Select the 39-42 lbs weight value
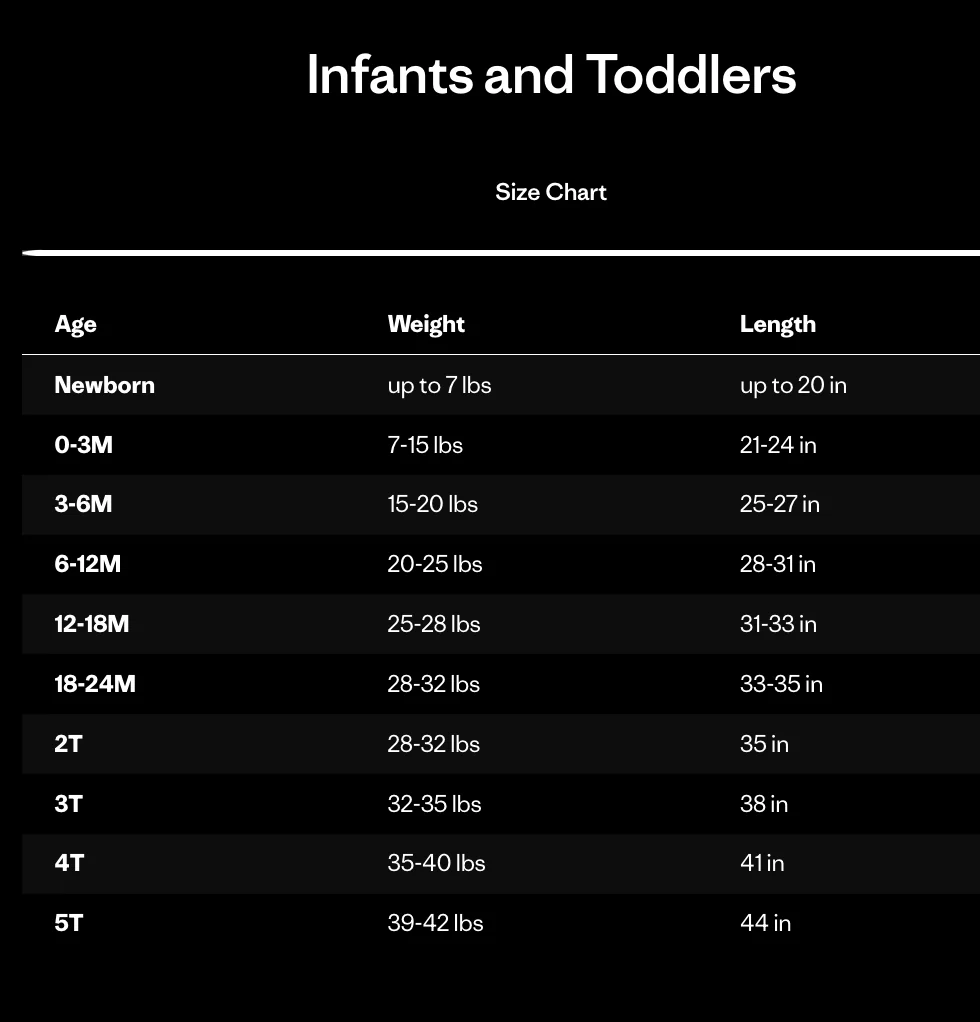Image resolution: width=980 pixels, height=1022 pixels. (x=436, y=923)
